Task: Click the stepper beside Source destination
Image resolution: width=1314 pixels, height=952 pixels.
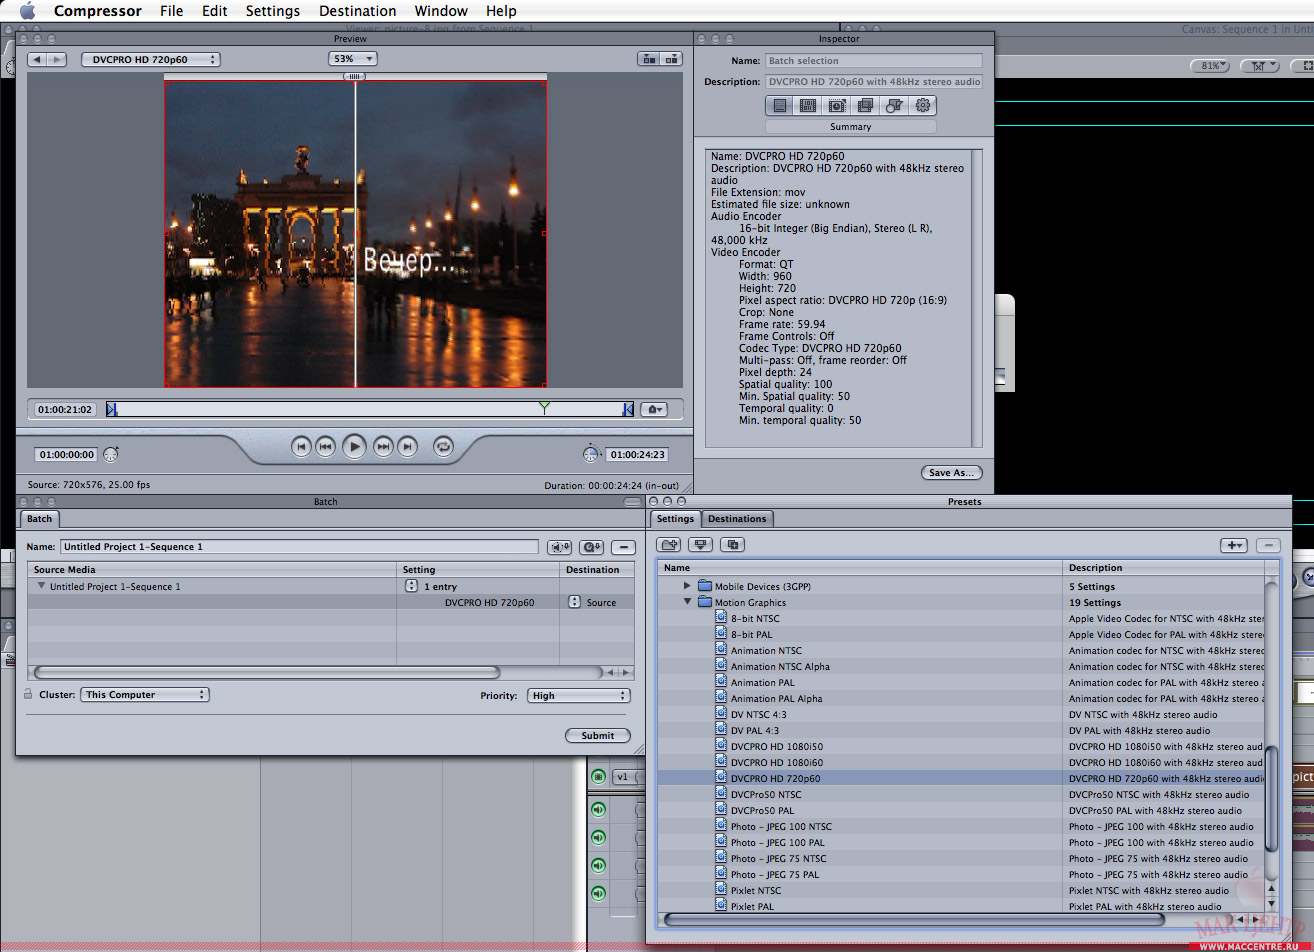Action: click(x=574, y=602)
